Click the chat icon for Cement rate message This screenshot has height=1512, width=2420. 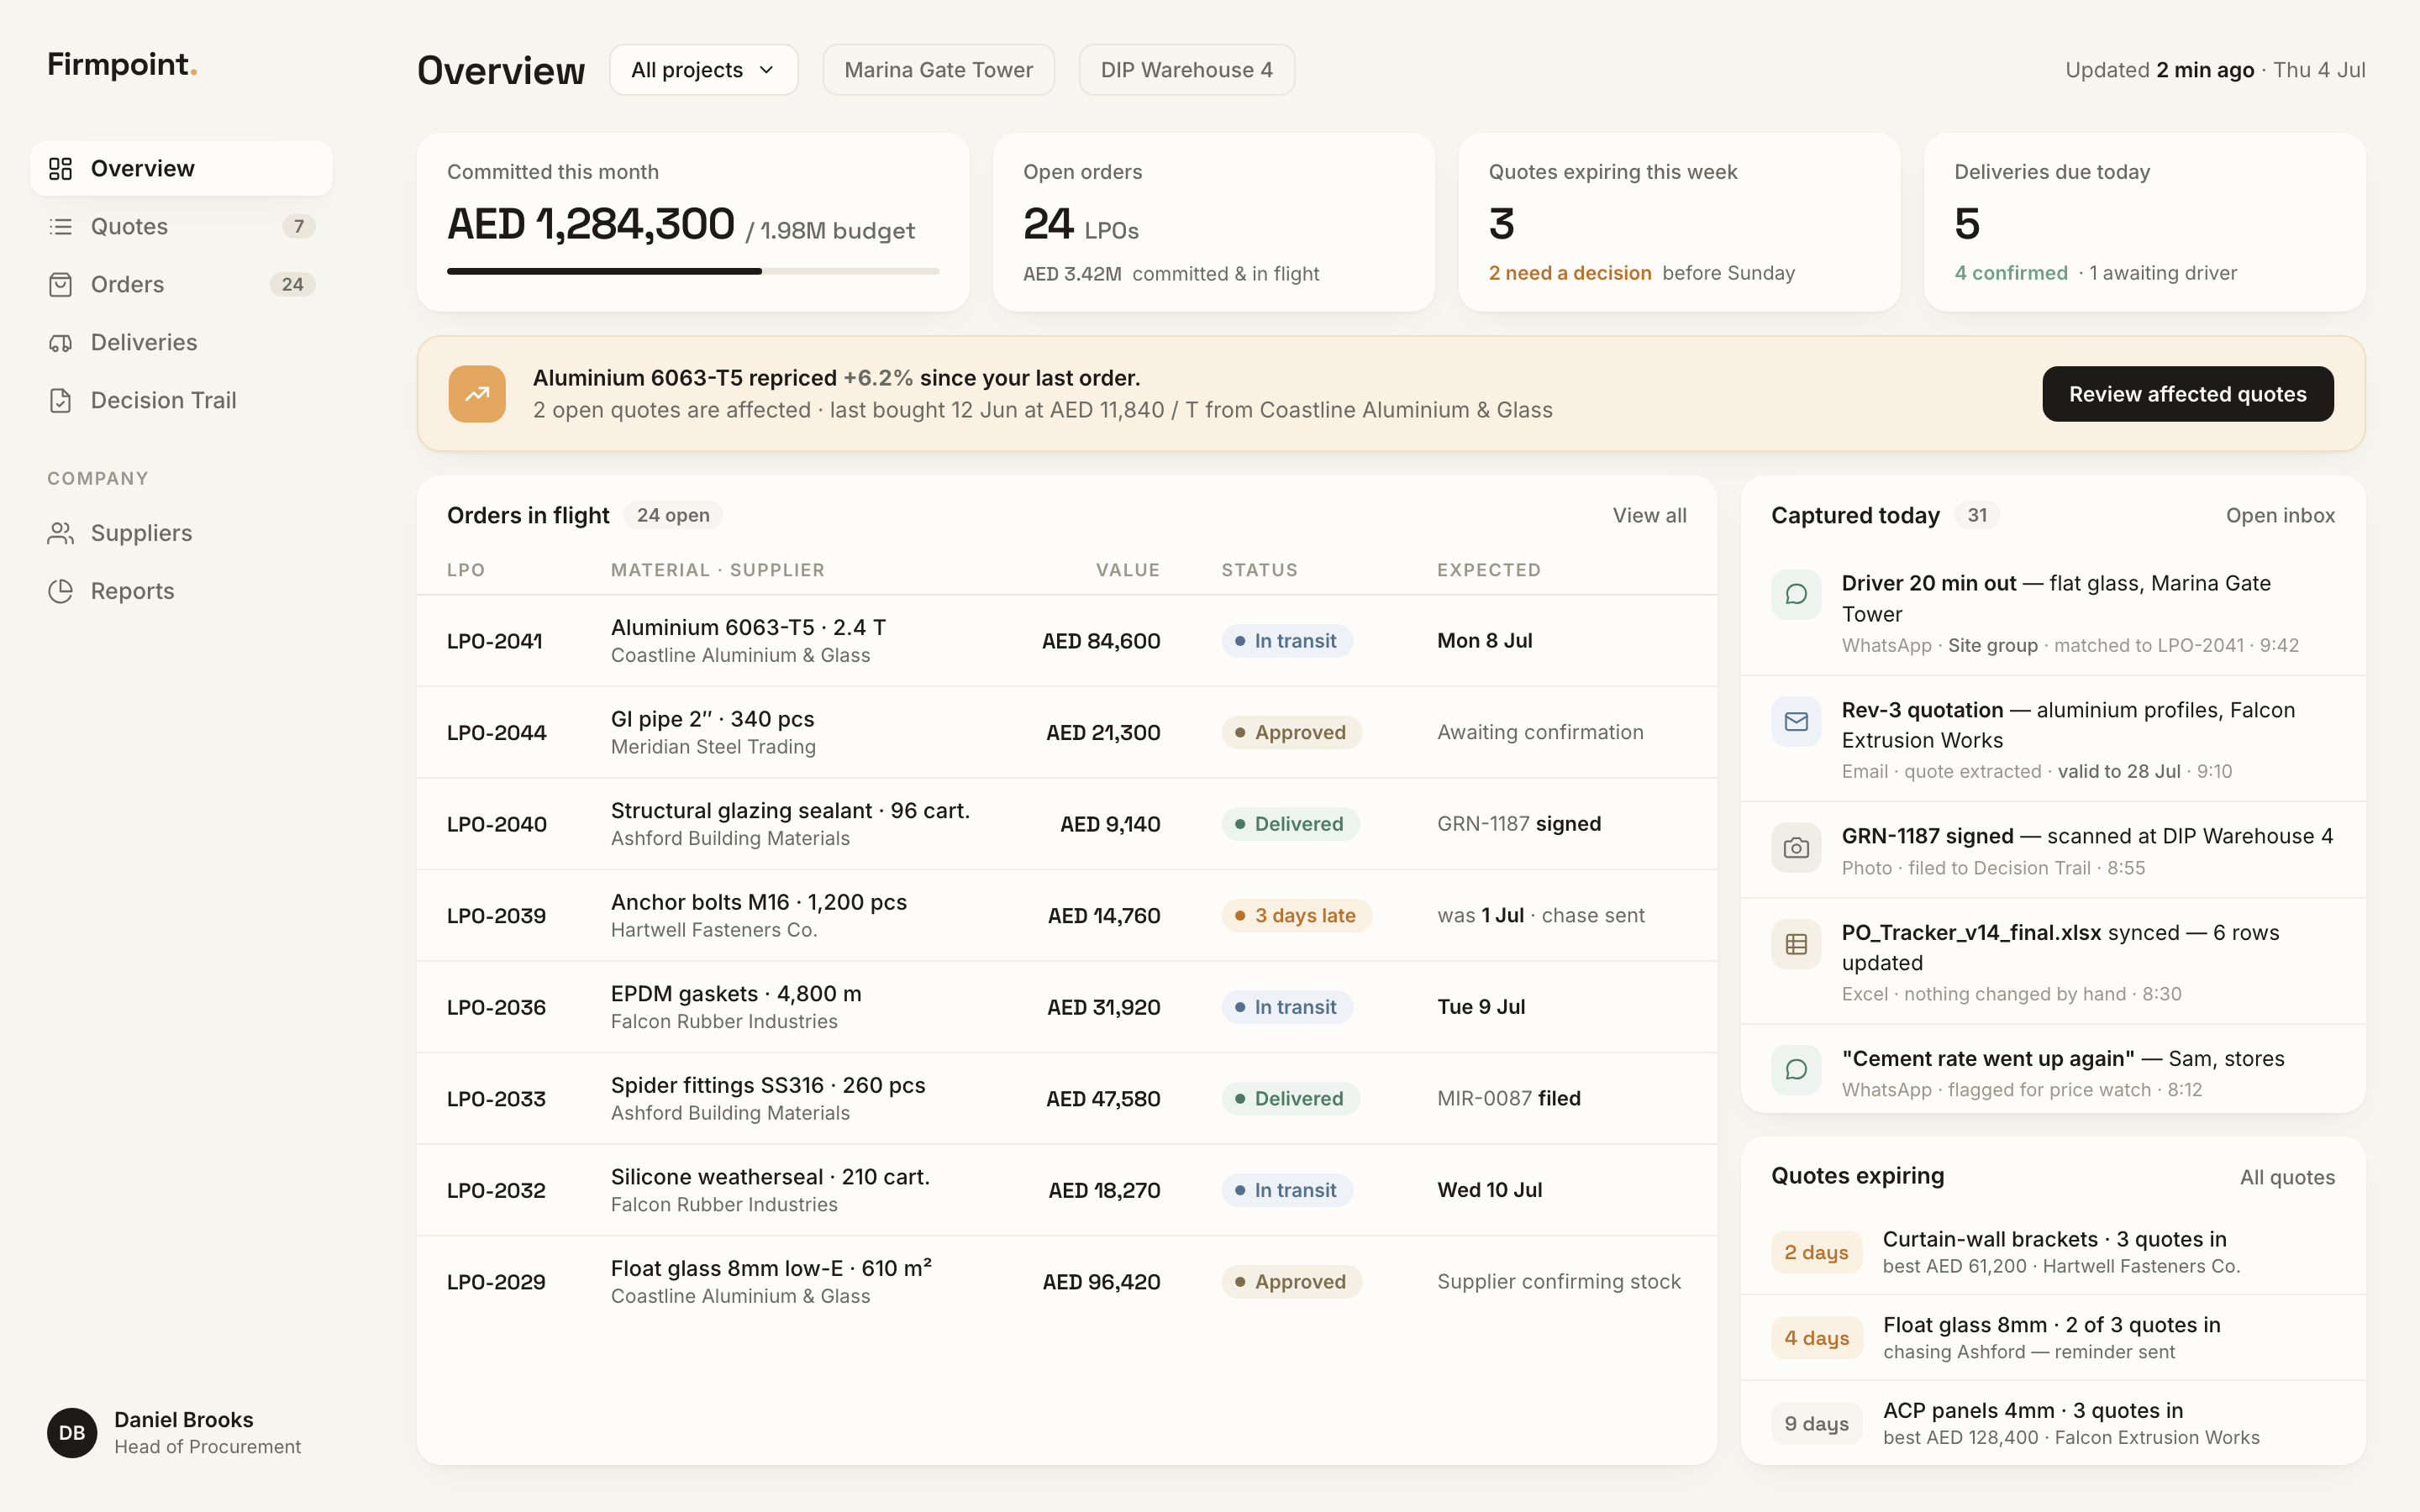click(1796, 1070)
